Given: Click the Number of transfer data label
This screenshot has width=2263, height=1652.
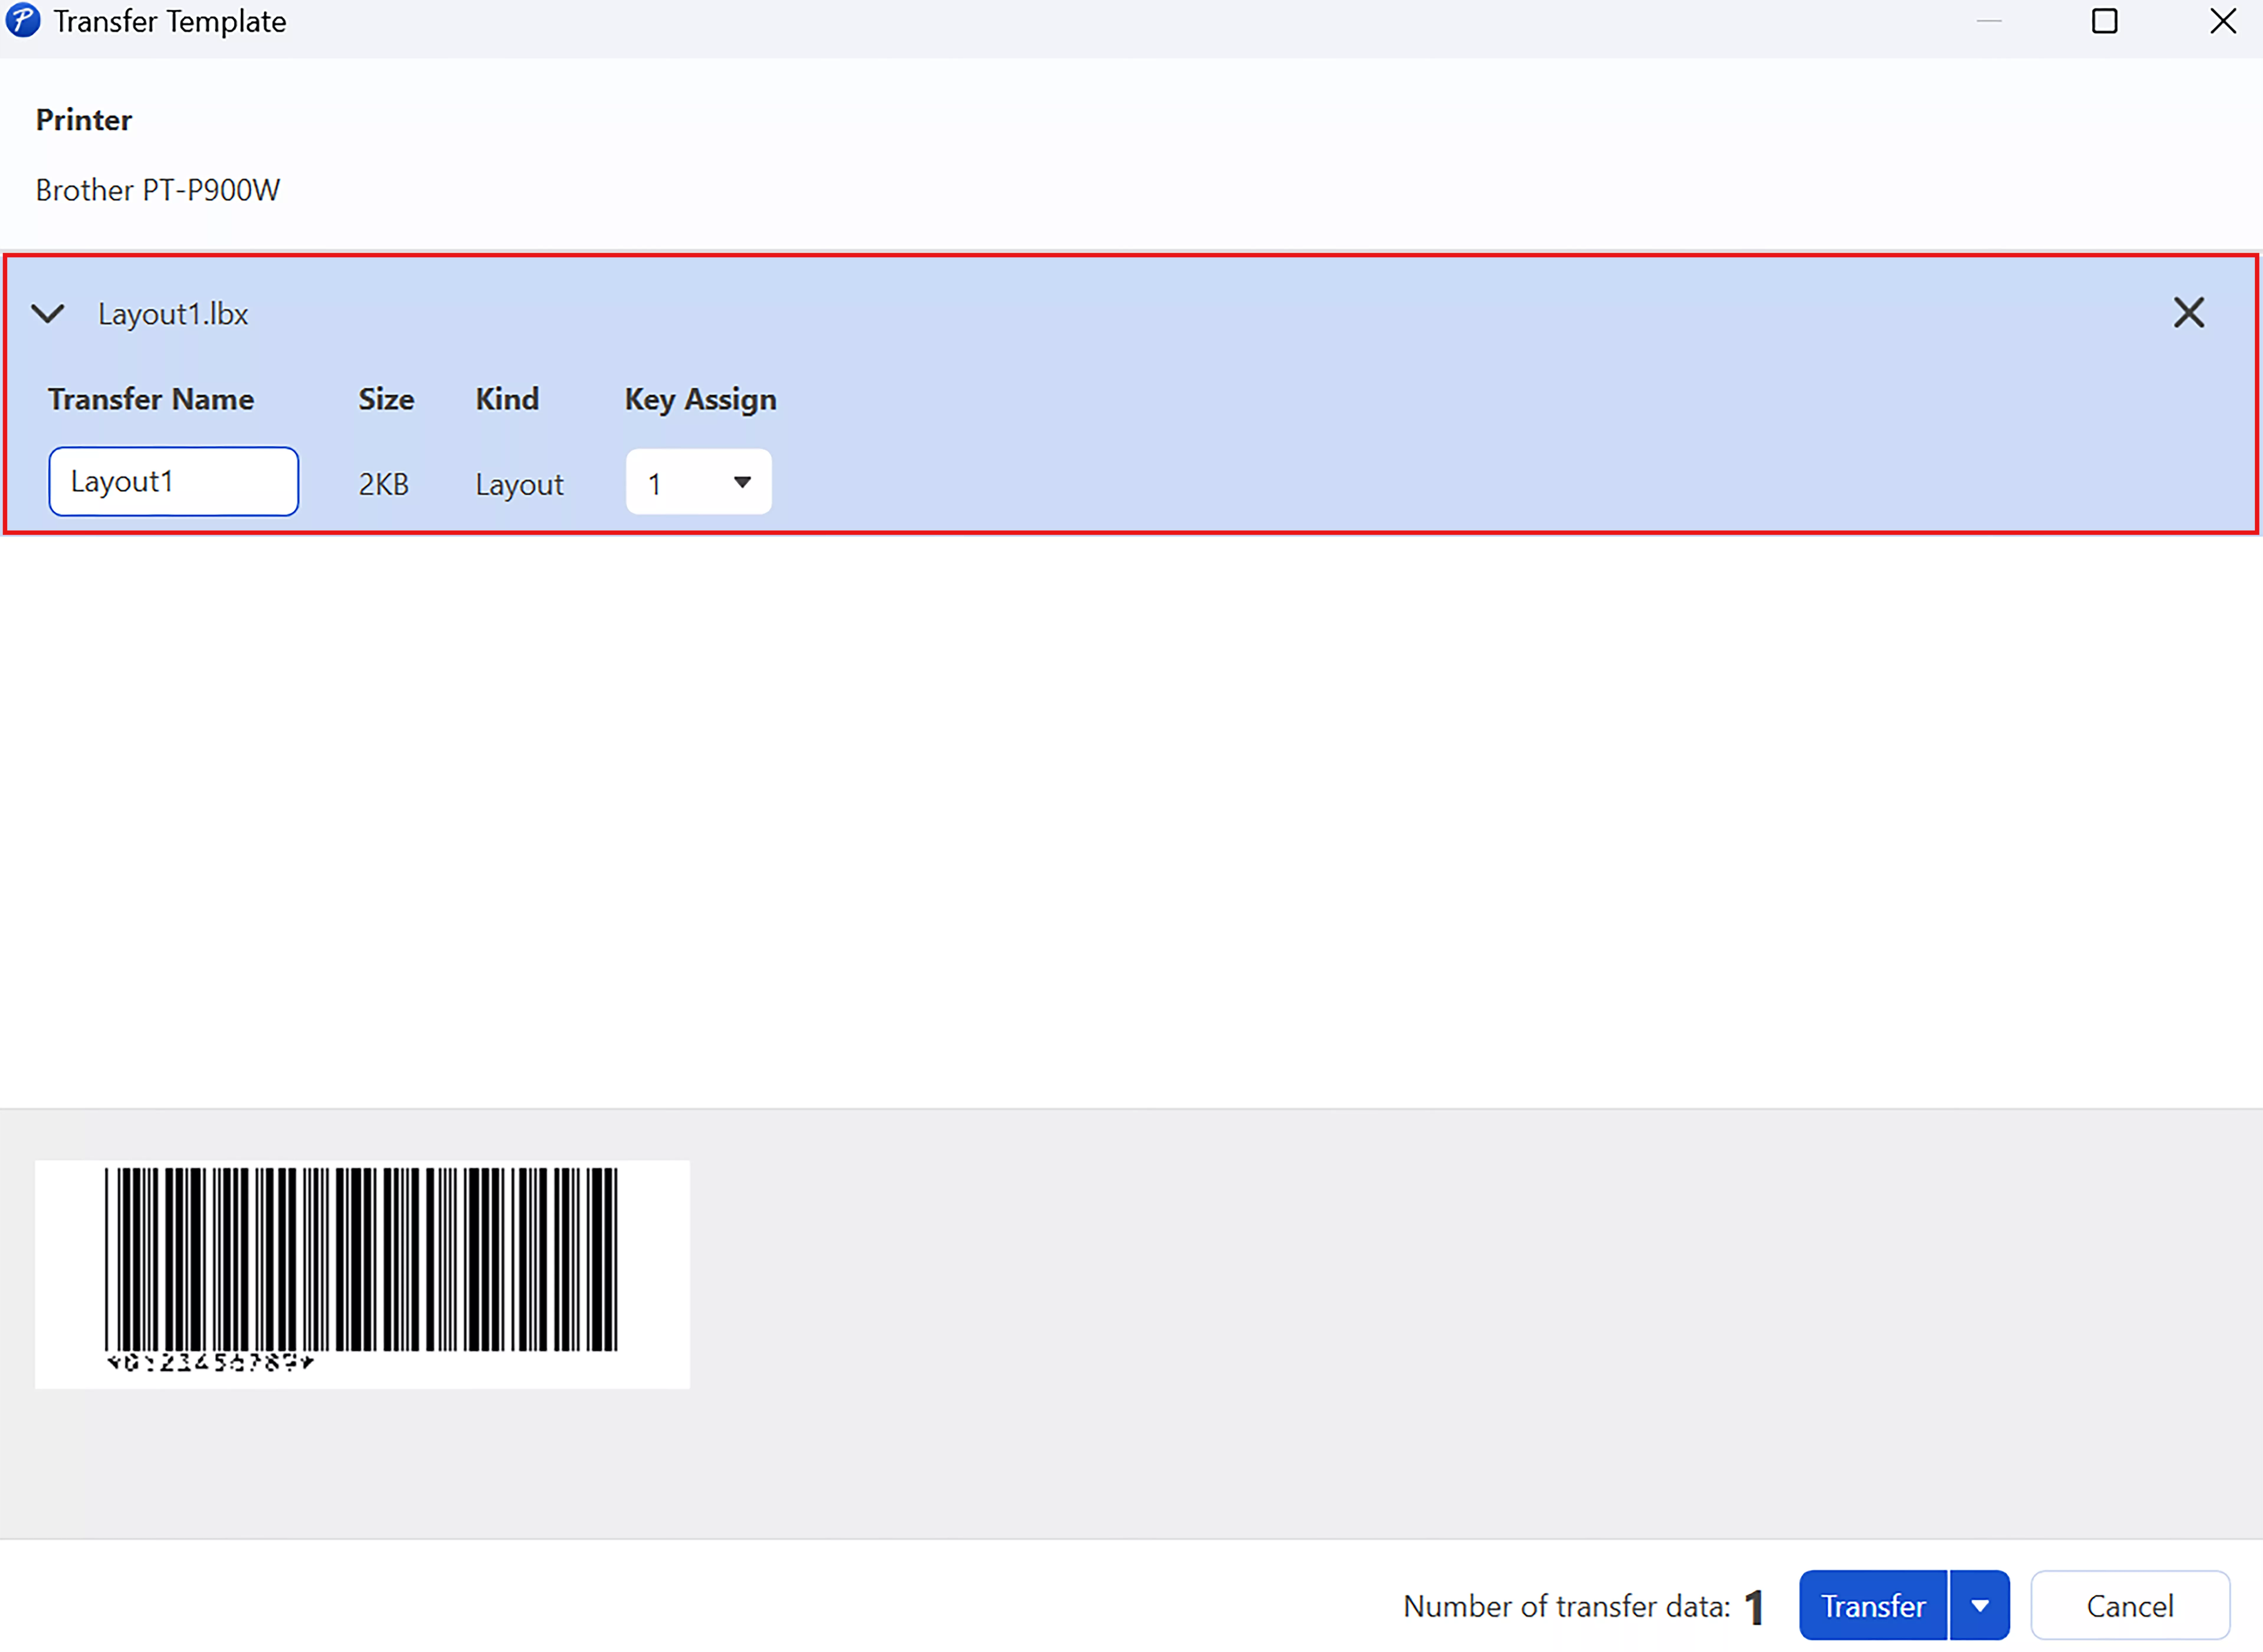Looking at the screenshot, I should (x=1566, y=1606).
